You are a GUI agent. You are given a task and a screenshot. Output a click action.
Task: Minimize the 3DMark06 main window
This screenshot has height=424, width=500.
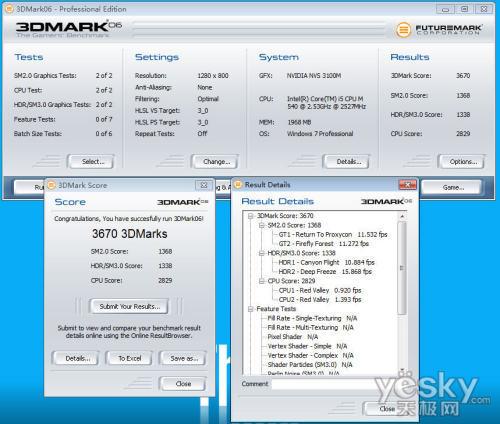click(x=445, y=9)
